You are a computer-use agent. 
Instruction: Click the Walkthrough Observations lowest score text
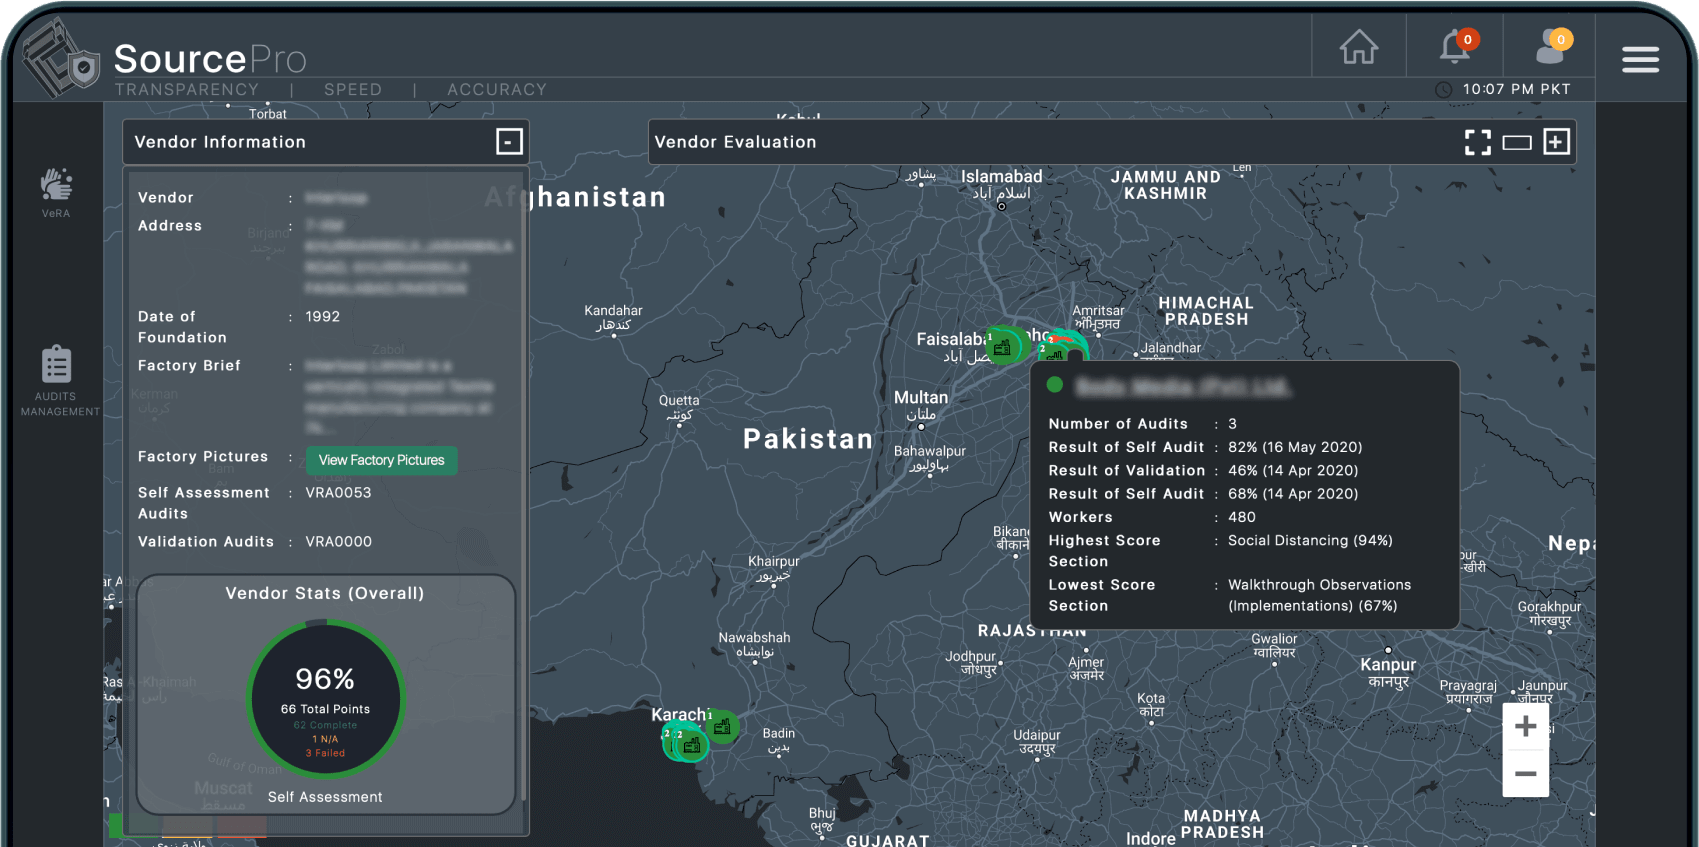point(1320,595)
